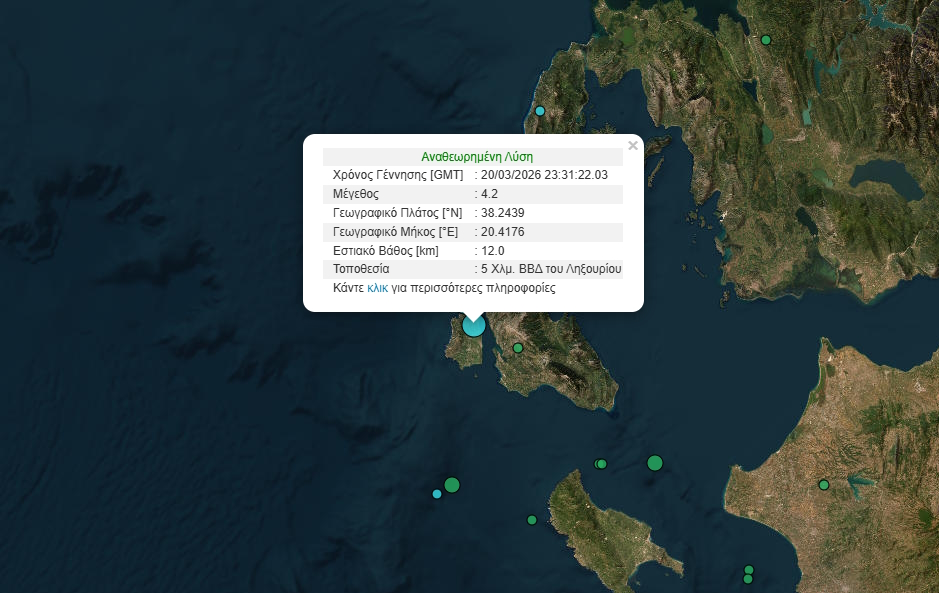The width and height of the screenshot is (939, 593).
Task: Open the 'κλικ' link for more information
Action: pyautogui.click(x=377, y=288)
